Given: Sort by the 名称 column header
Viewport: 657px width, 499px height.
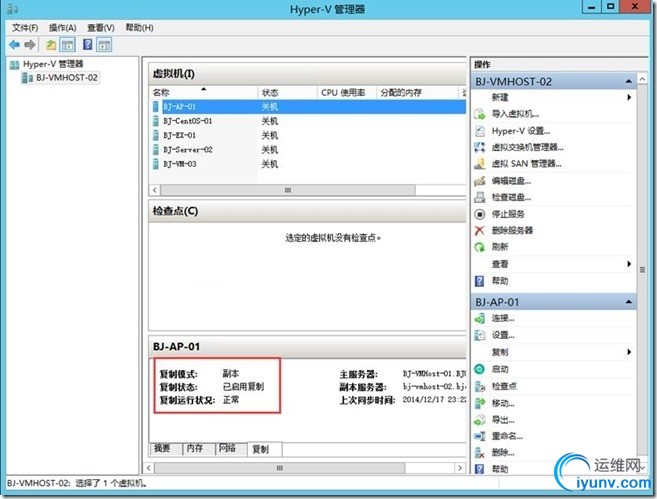Looking at the screenshot, I should tap(204, 93).
